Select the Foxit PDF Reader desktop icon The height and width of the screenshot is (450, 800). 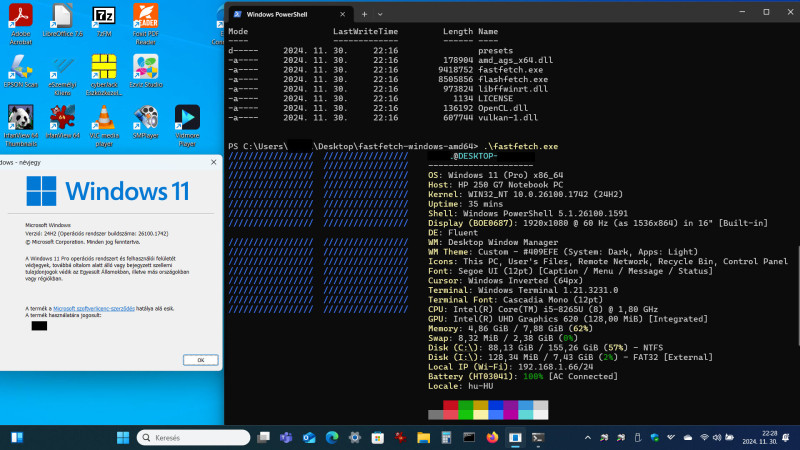pyautogui.click(x=145, y=24)
